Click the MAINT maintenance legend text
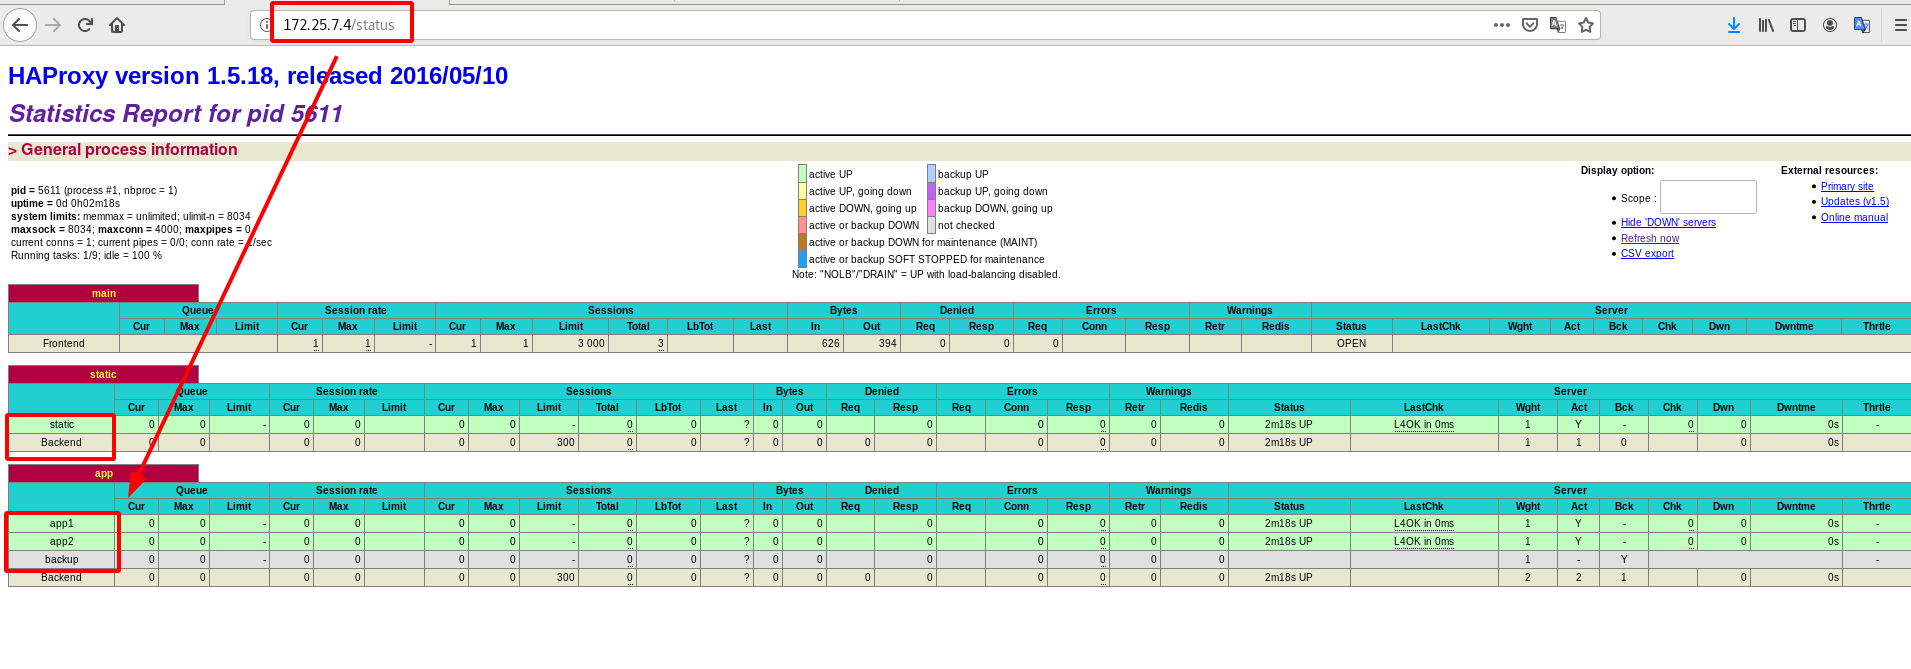The height and width of the screenshot is (669, 1911). [923, 242]
